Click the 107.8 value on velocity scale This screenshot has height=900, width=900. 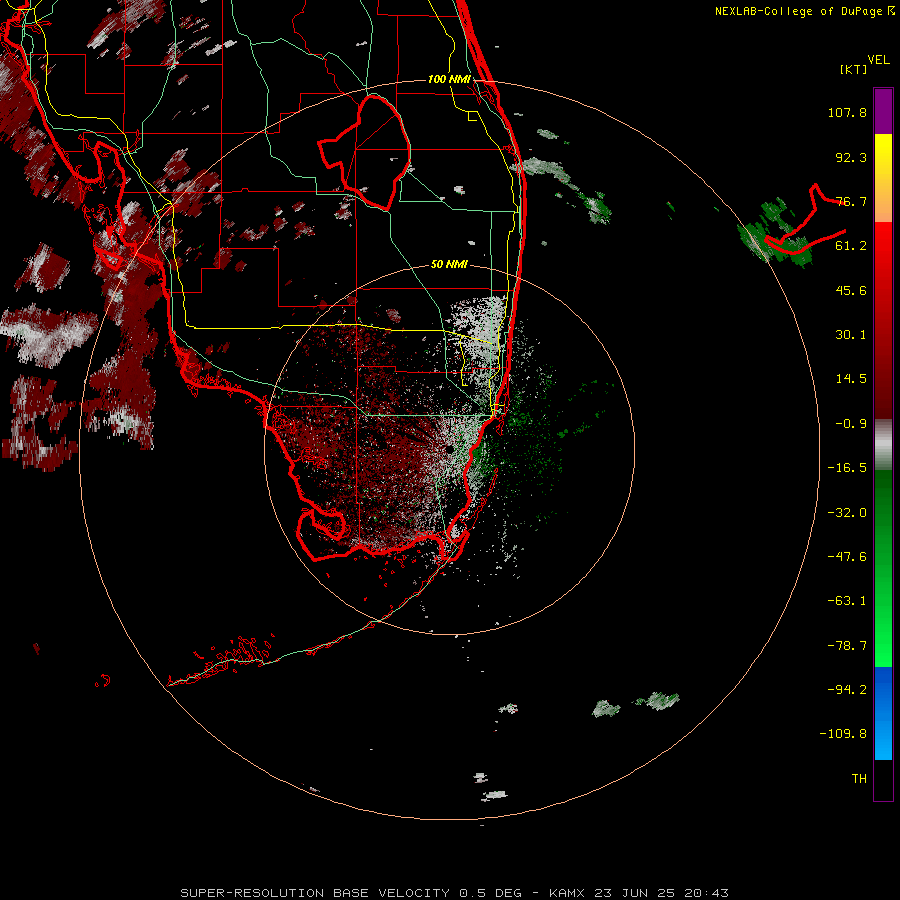[x=847, y=112]
